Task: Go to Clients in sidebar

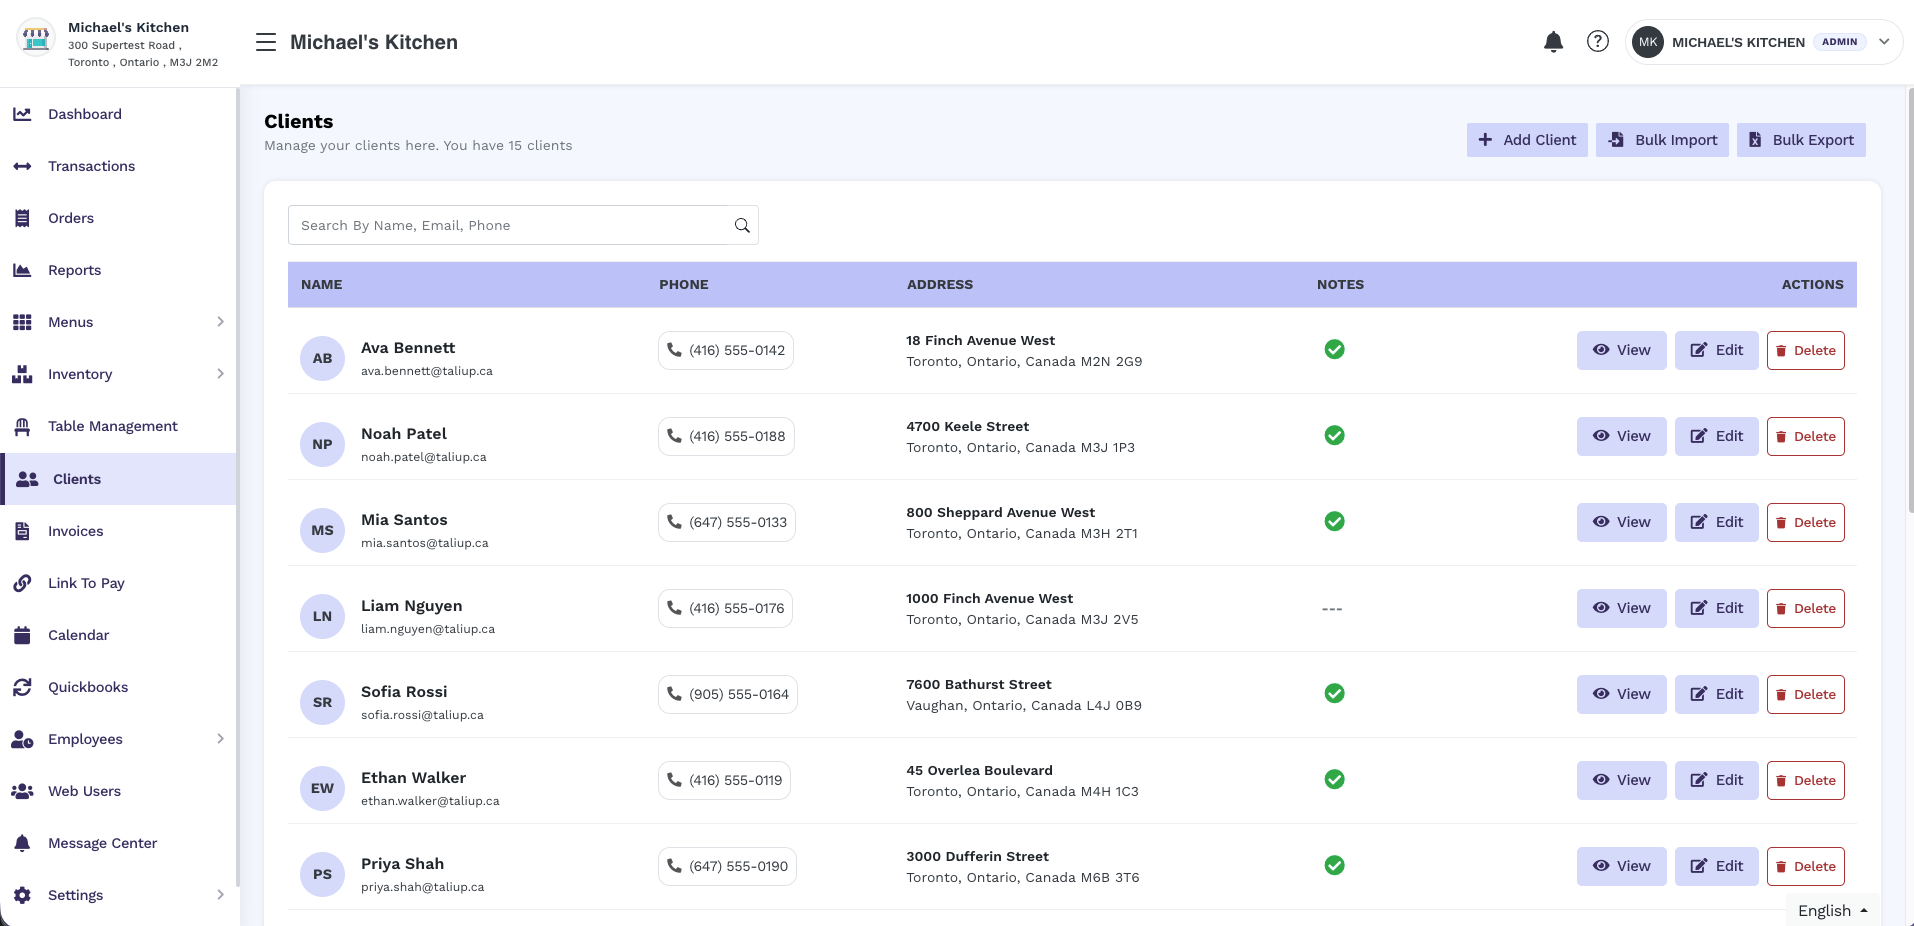Action: [x=120, y=479]
